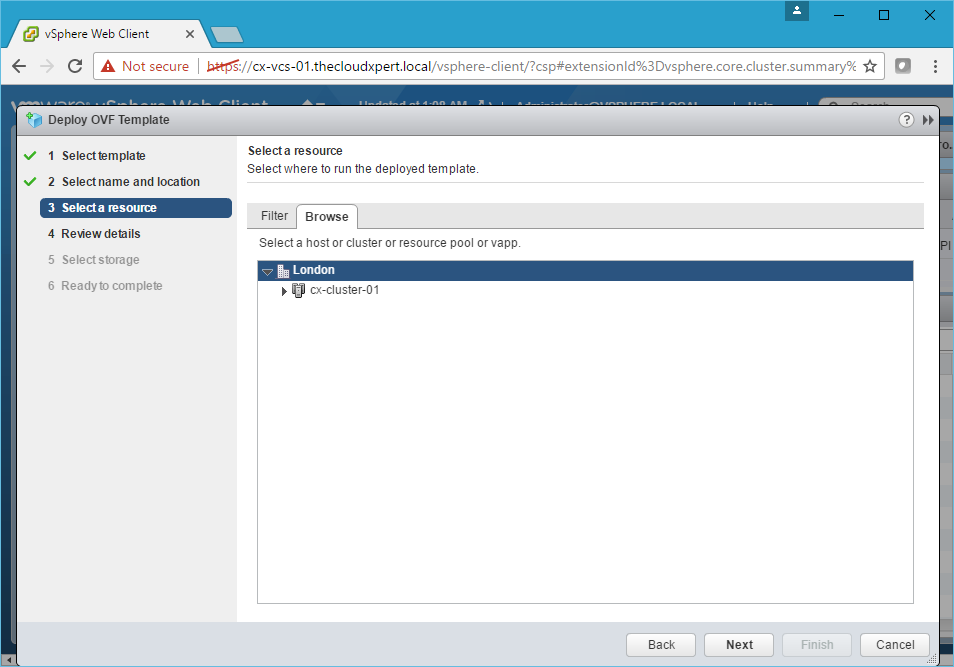Viewport: 954px width, 667px height.
Task: Click the help question mark icon
Action: [906, 120]
